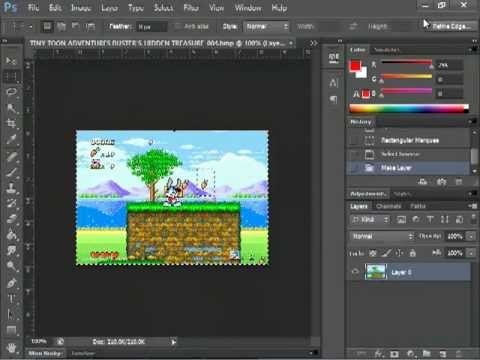Open the Window menu
Screen dimensions: 480x360
(248, 7)
